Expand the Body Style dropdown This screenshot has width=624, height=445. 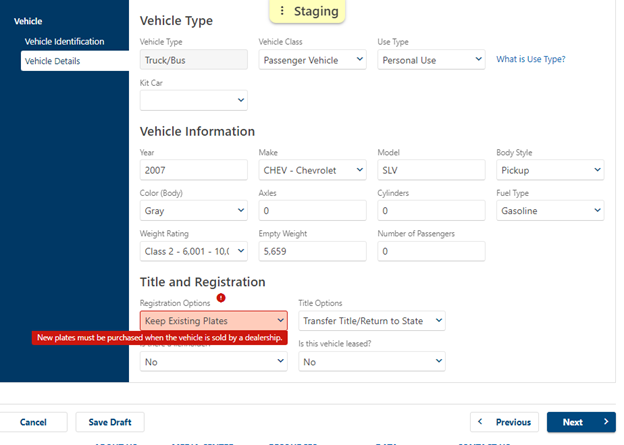click(x=550, y=170)
